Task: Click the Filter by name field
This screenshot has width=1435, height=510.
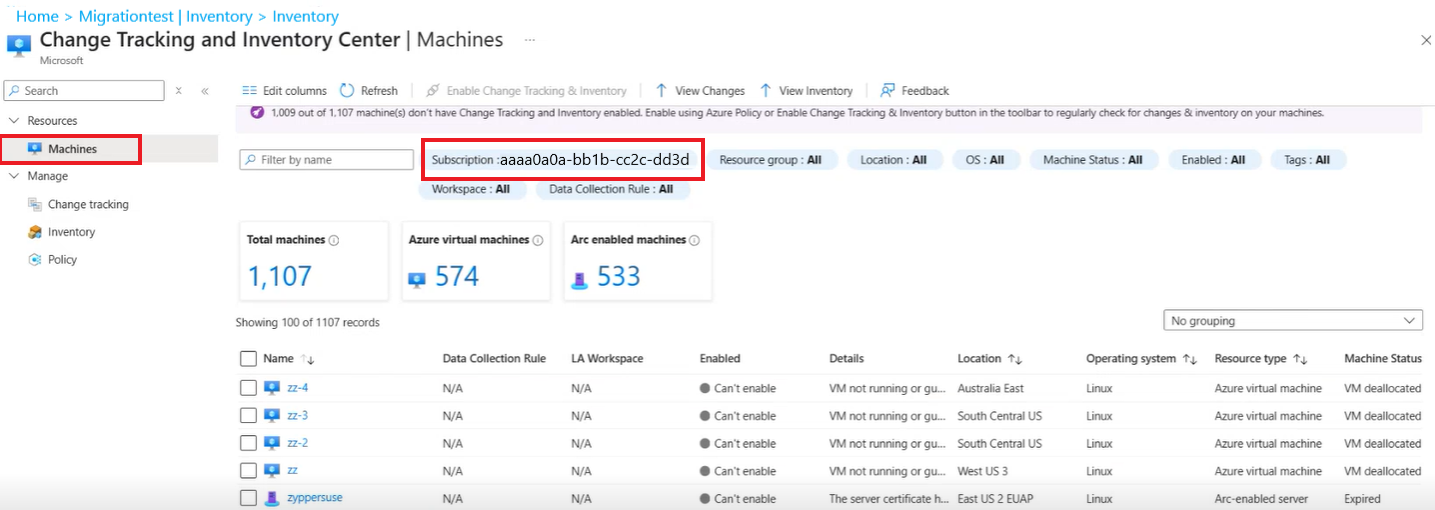Action: pos(326,160)
